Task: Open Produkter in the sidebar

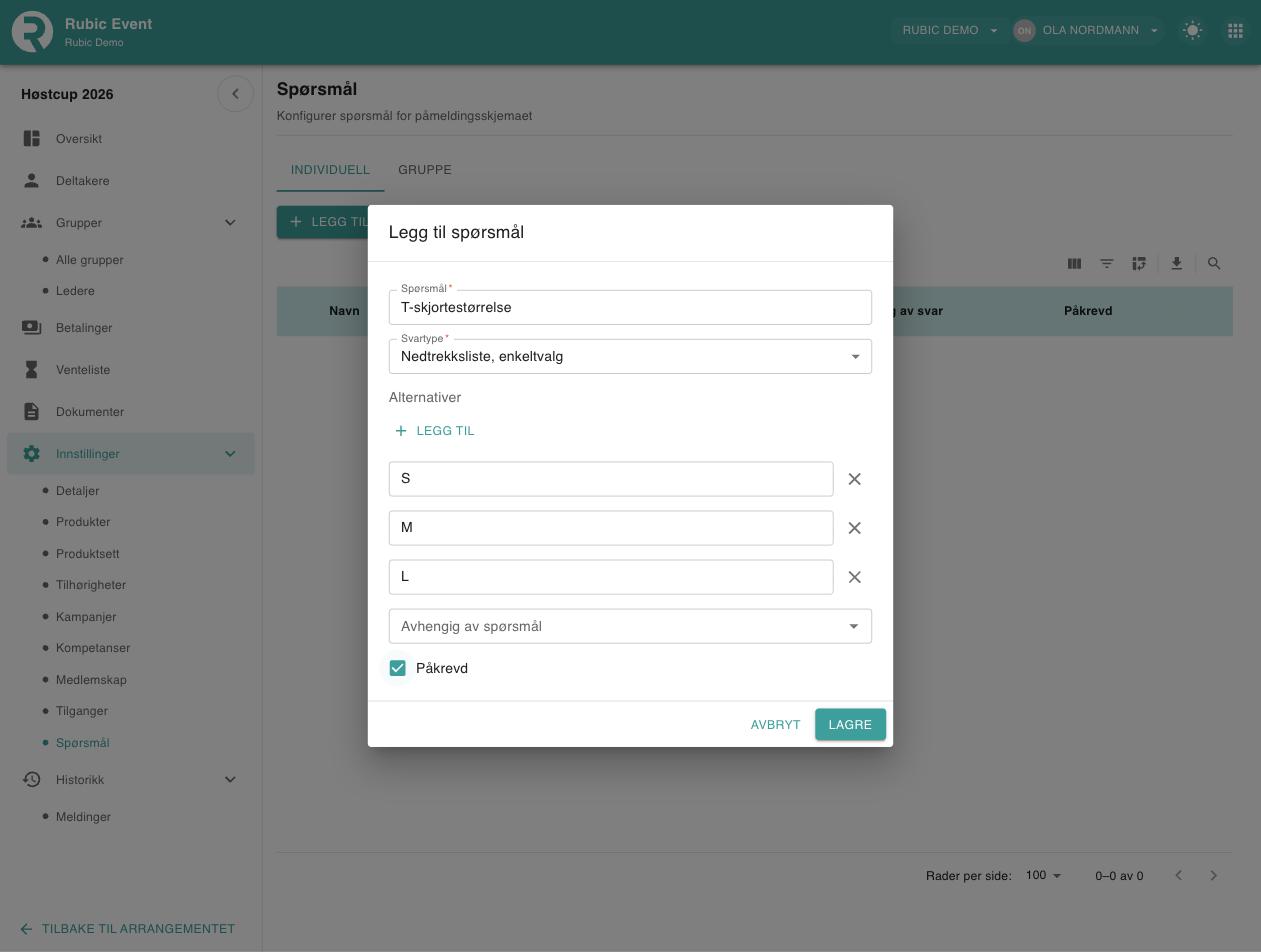Action: coord(83,522)
